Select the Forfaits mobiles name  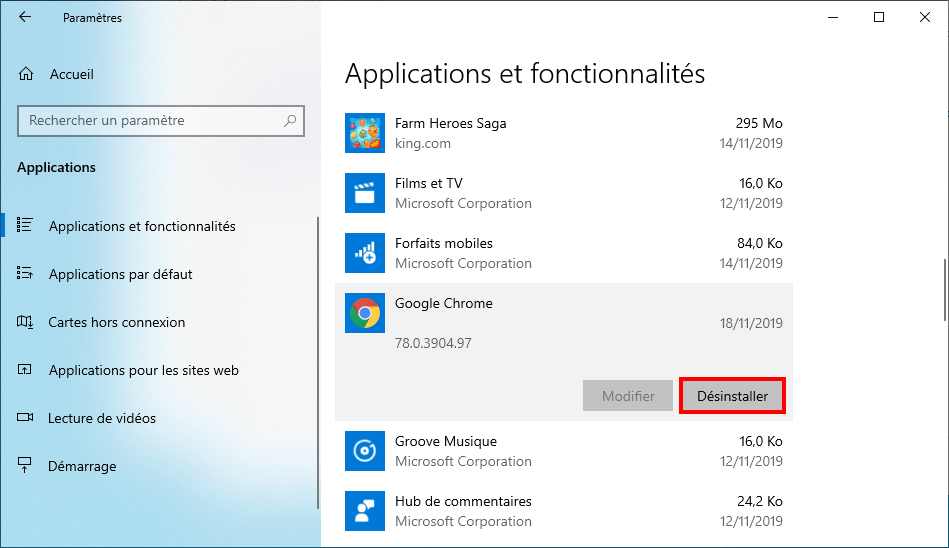click(444, 243)
